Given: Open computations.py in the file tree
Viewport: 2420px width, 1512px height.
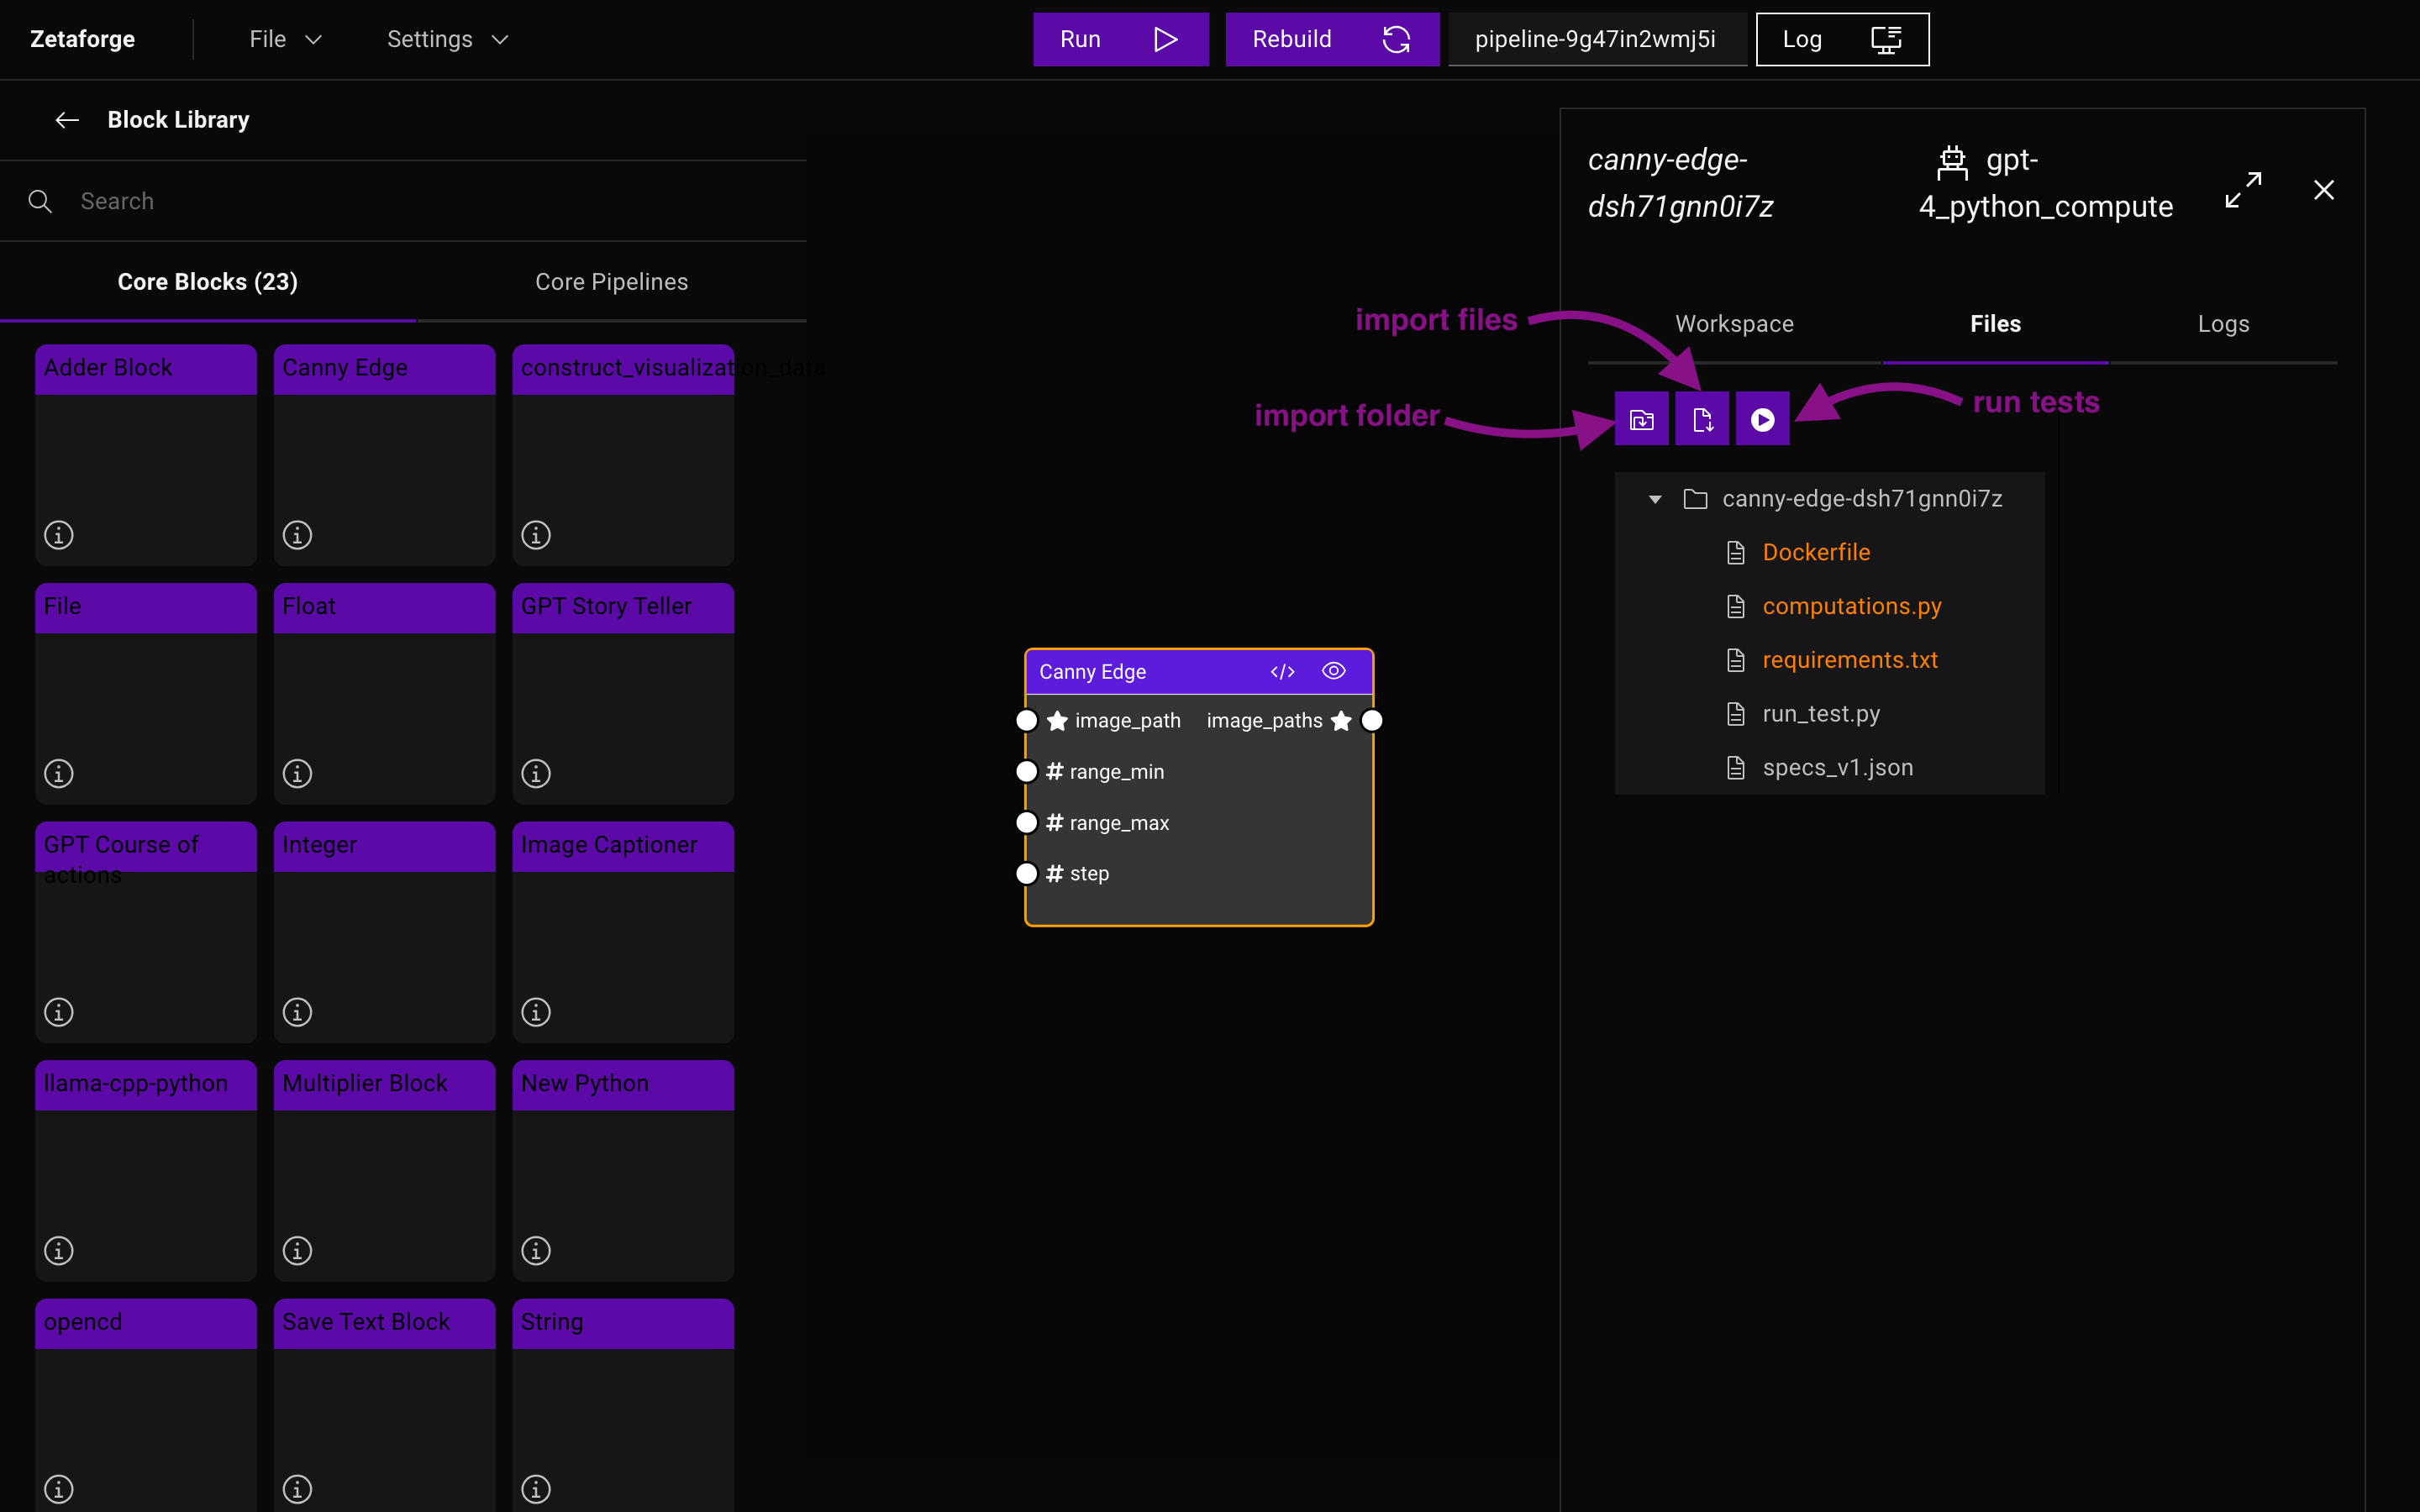Looking at the screenshot, I should (1852, 606).
